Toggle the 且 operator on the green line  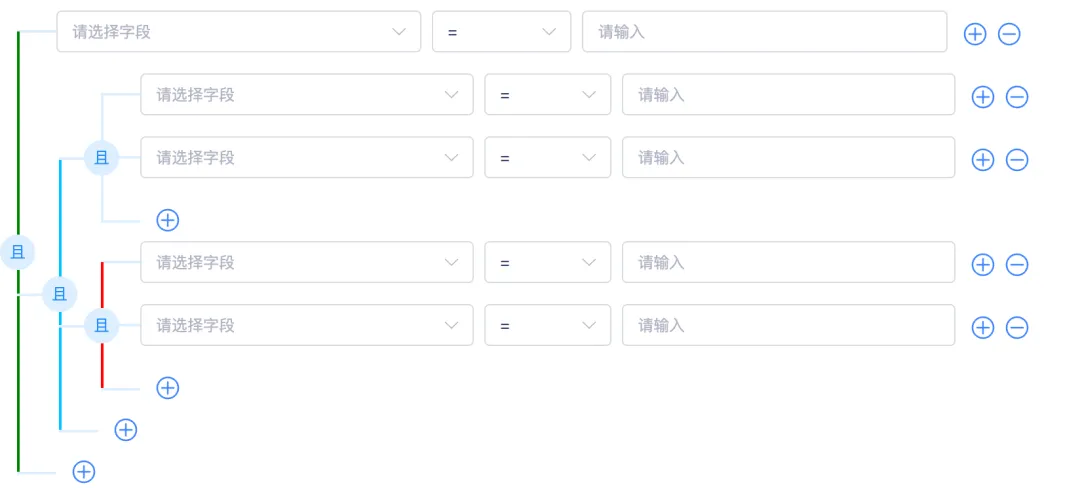coord(18,252)
